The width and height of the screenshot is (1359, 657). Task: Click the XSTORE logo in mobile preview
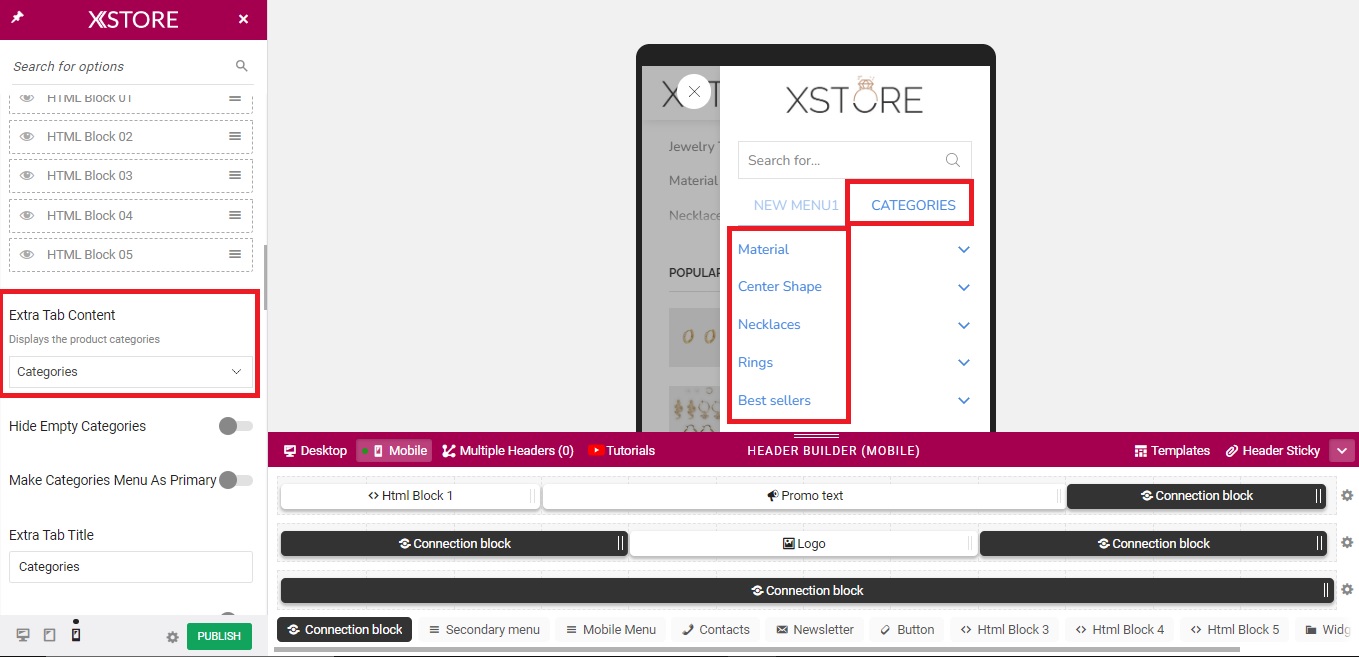(x=854, y=97)
